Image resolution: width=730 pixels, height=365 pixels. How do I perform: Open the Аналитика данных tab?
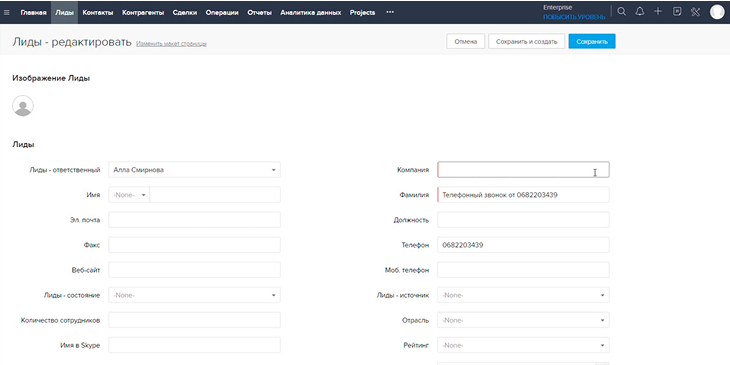coord(311,13)
